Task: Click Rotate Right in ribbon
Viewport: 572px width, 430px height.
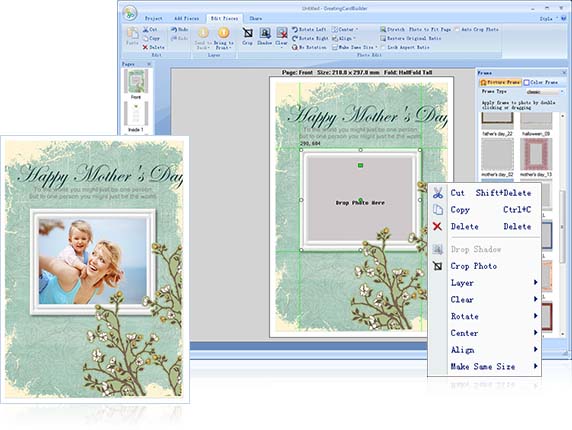Action: (x=310, y=38)
